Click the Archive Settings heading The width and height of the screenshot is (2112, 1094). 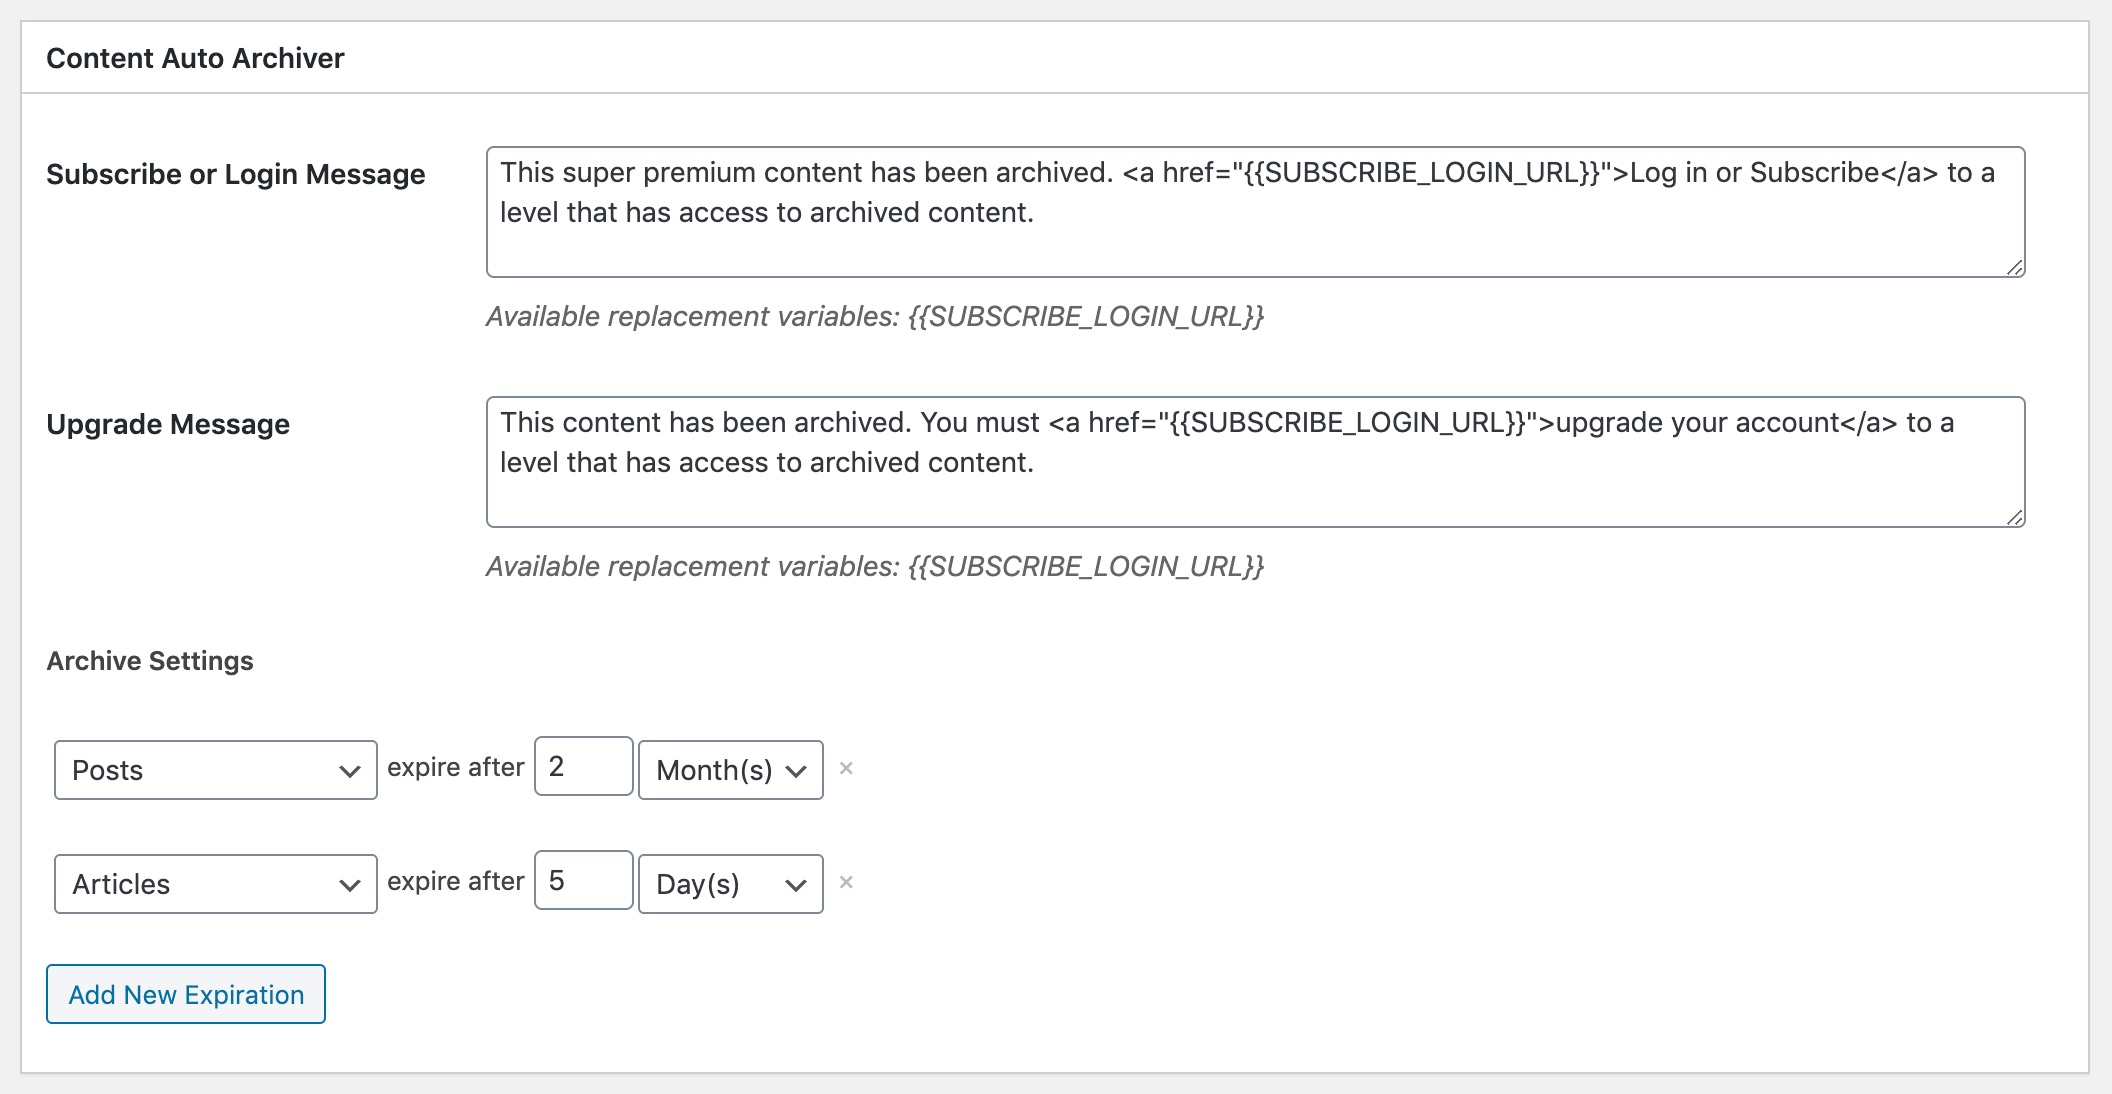pyautogui.click(x=150, y=661)
